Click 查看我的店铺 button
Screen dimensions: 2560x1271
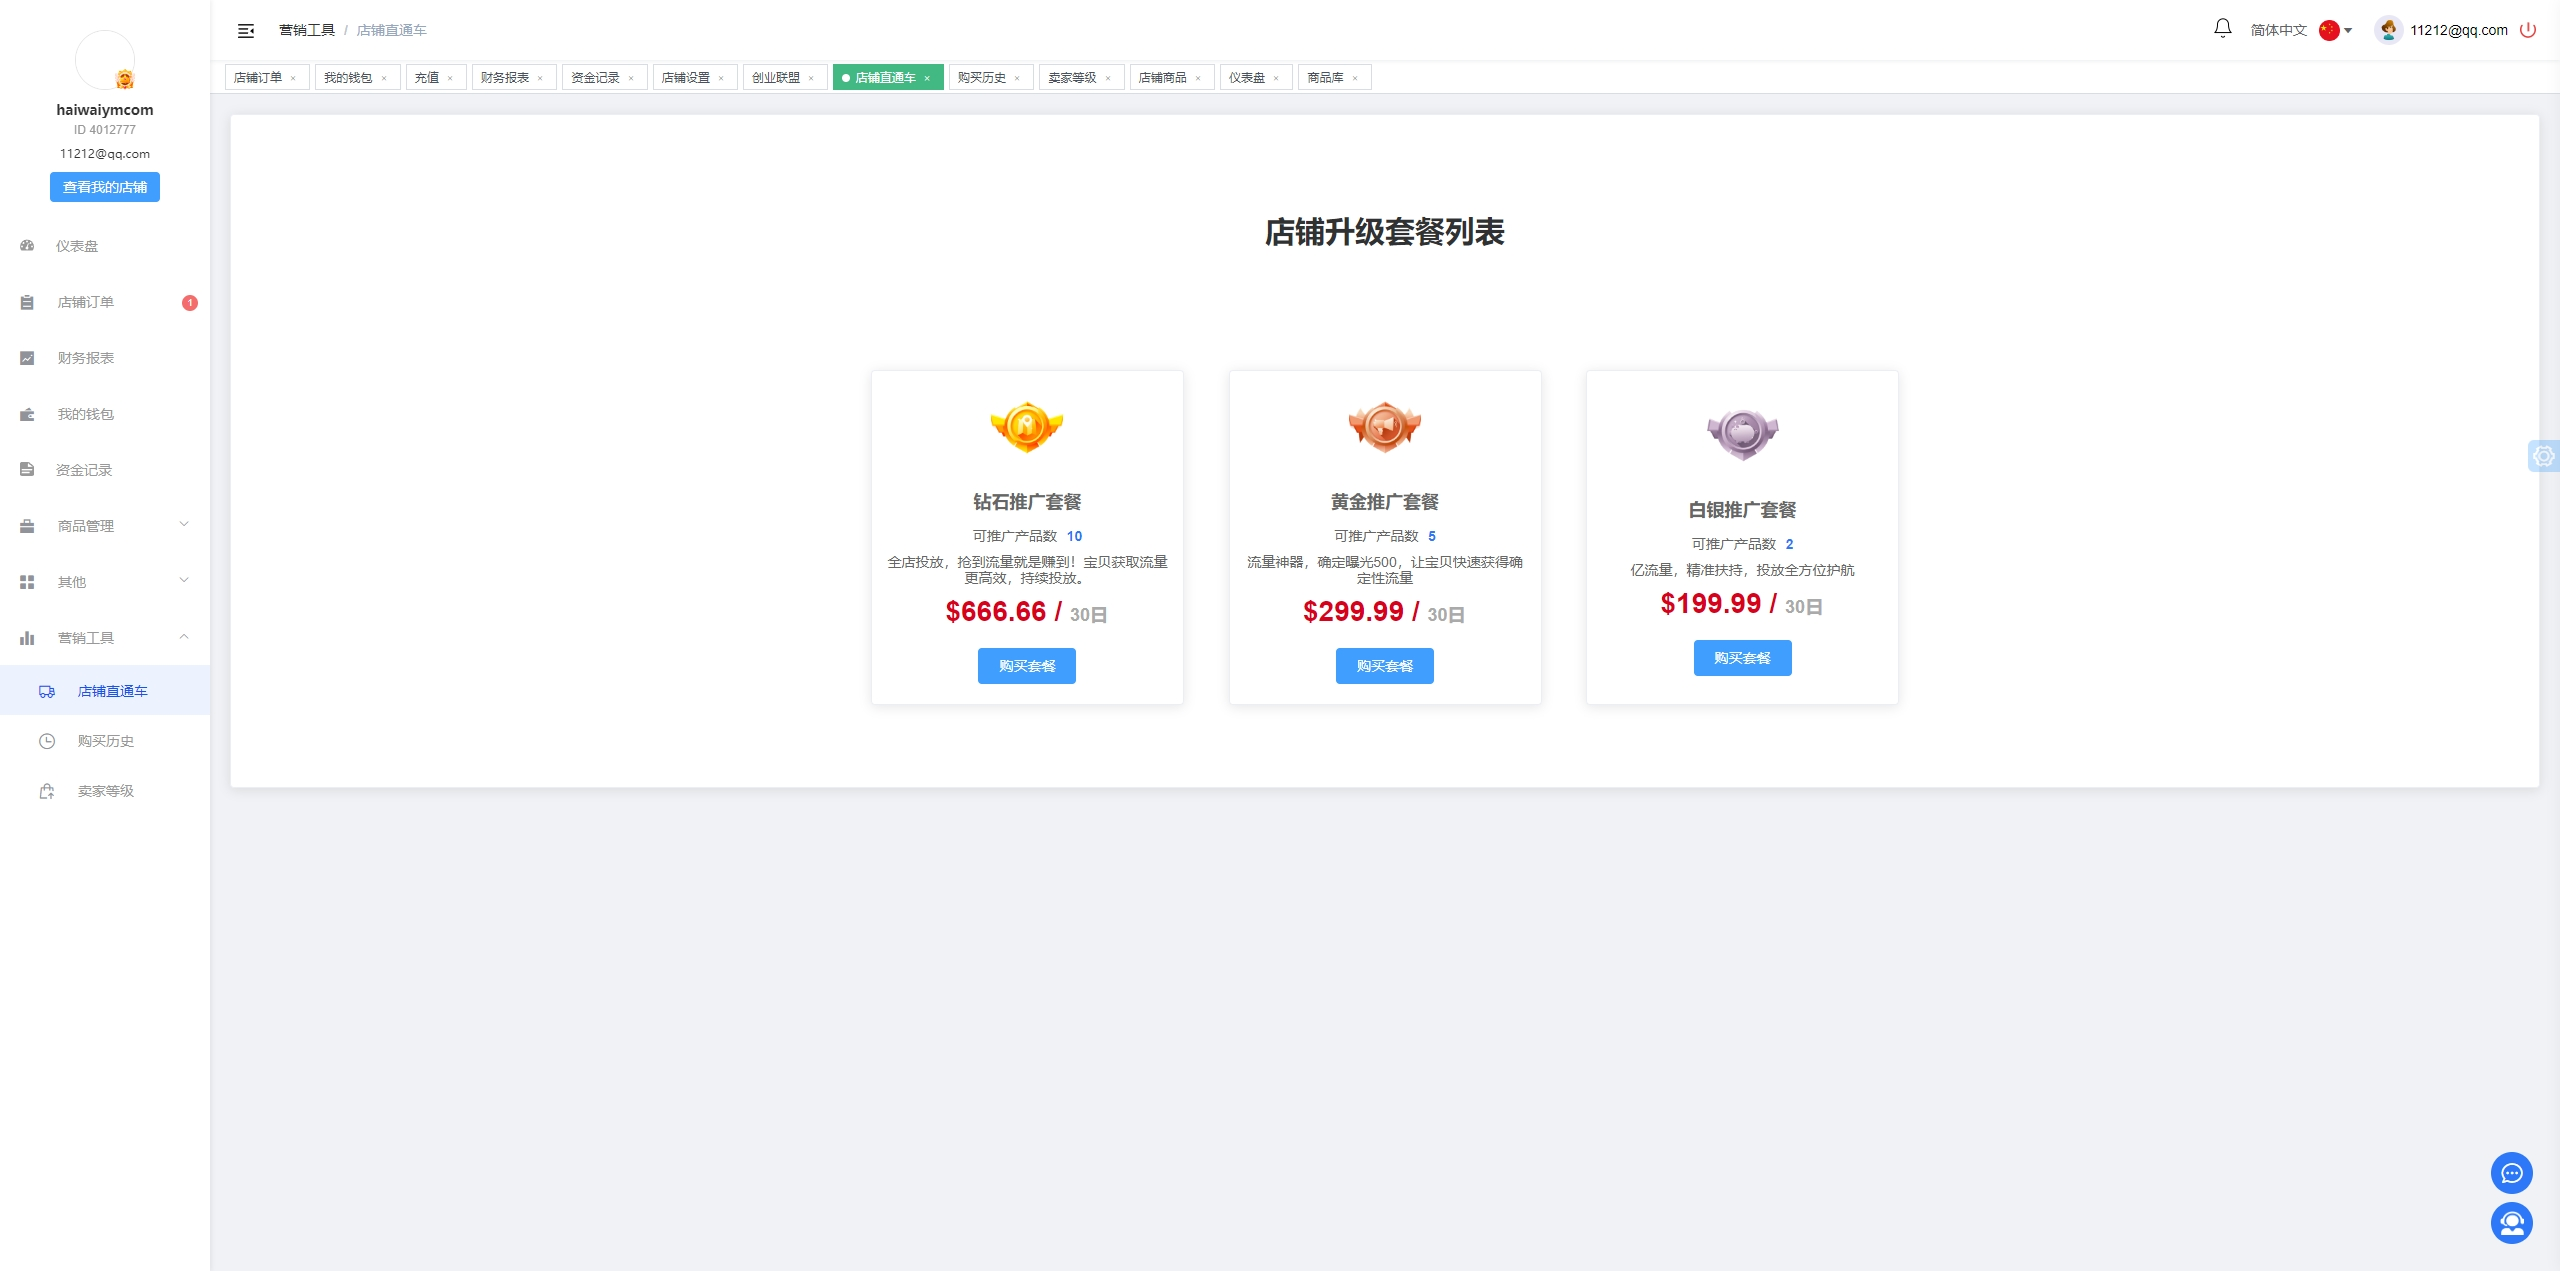click(104, 186)
